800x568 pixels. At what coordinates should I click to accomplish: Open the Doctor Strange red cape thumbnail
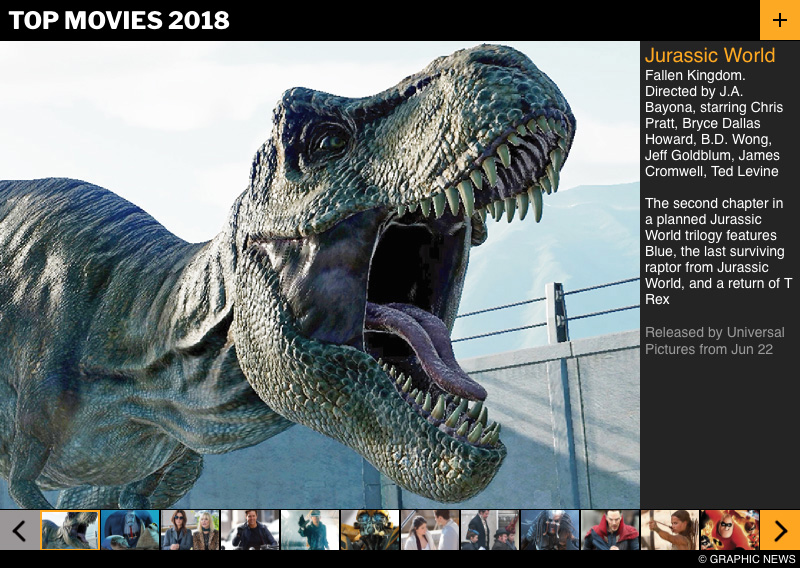tap(610, 530)
